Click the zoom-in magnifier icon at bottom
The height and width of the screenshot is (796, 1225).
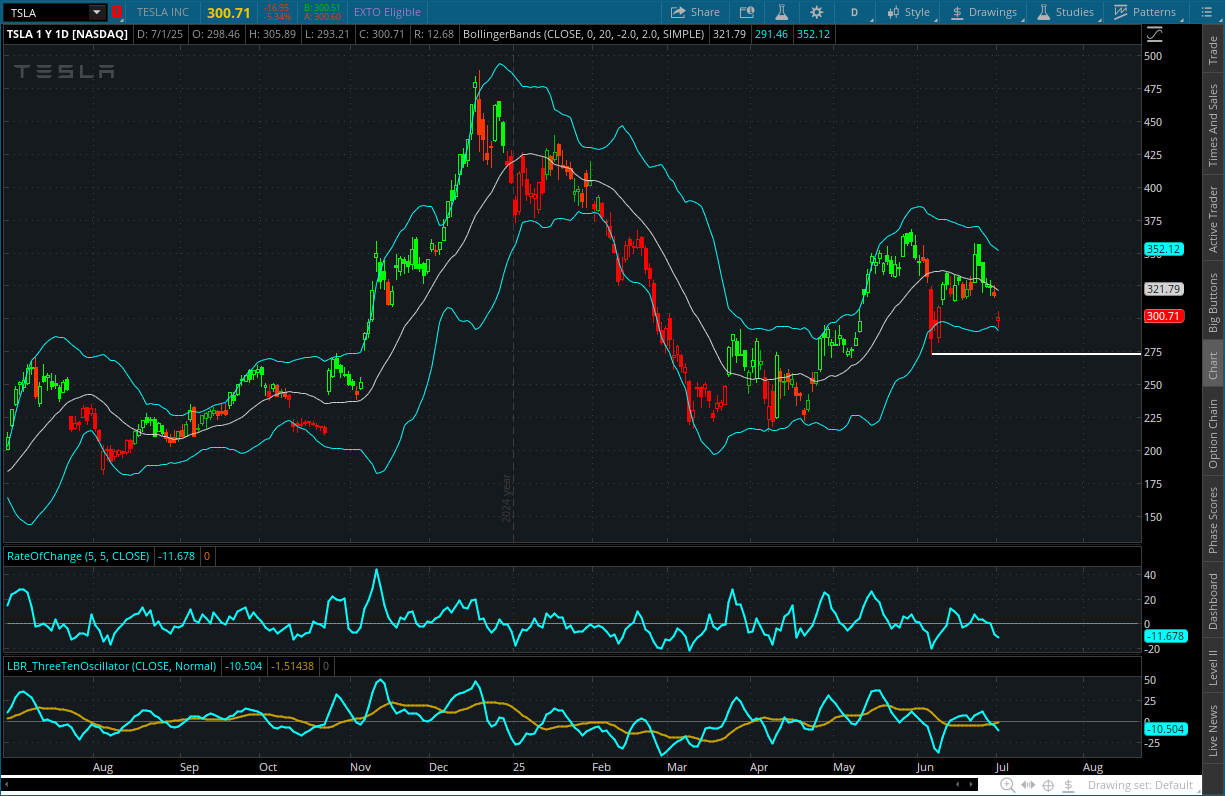pyautogui.click(x=1007, y=785)
